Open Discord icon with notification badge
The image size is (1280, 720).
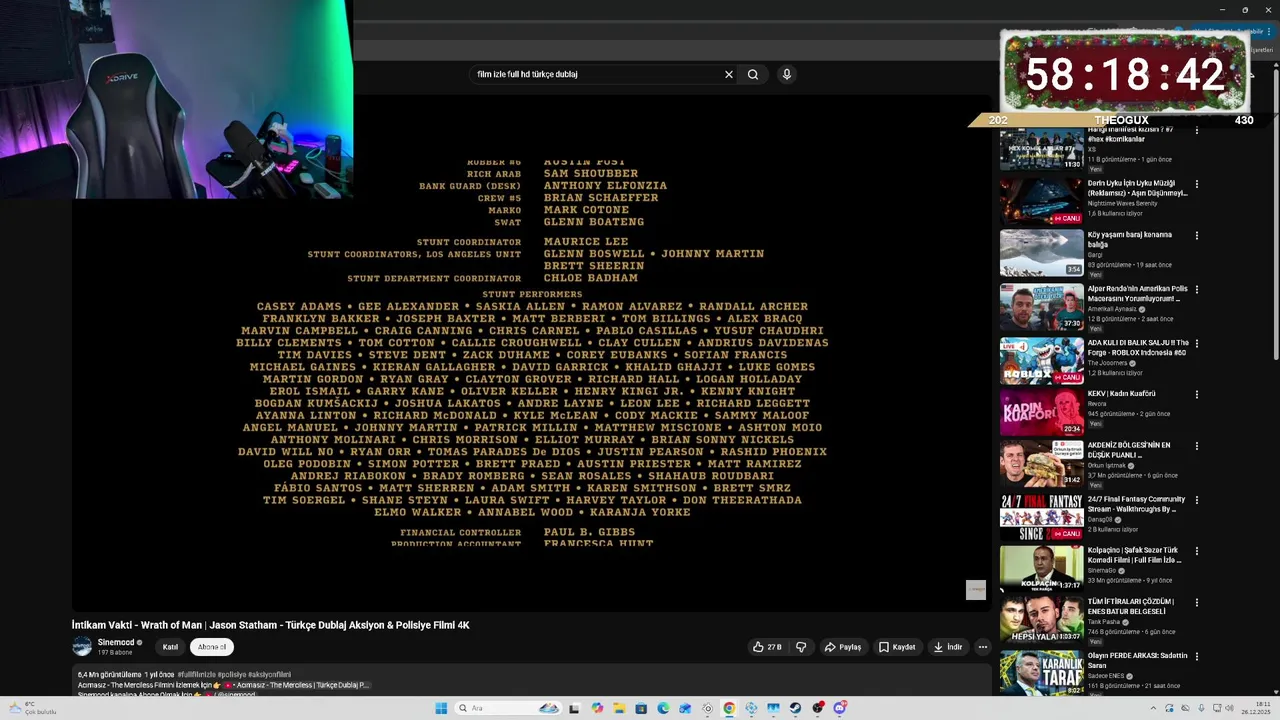click(840, 708)
